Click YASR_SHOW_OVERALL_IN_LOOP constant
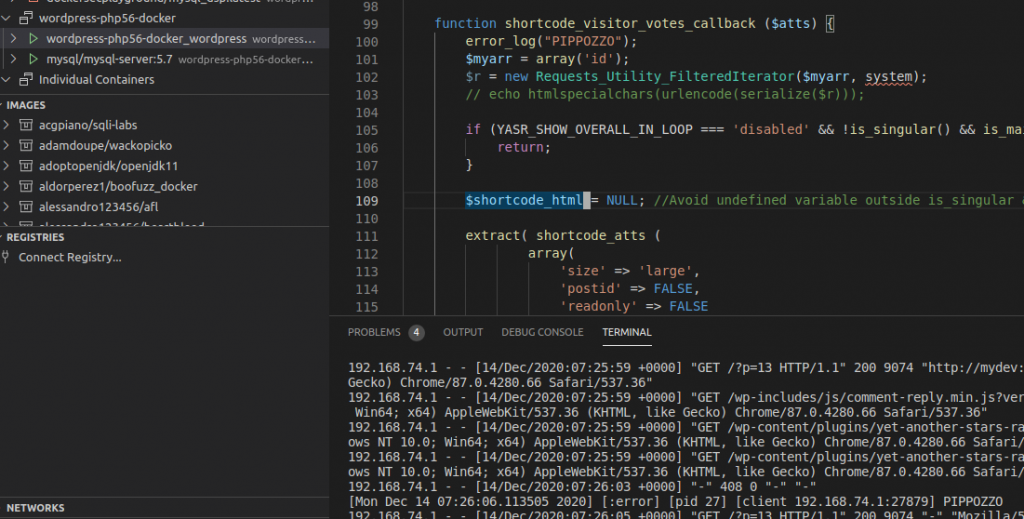This screenshot has height=519, width=1024. click(594, 129)
